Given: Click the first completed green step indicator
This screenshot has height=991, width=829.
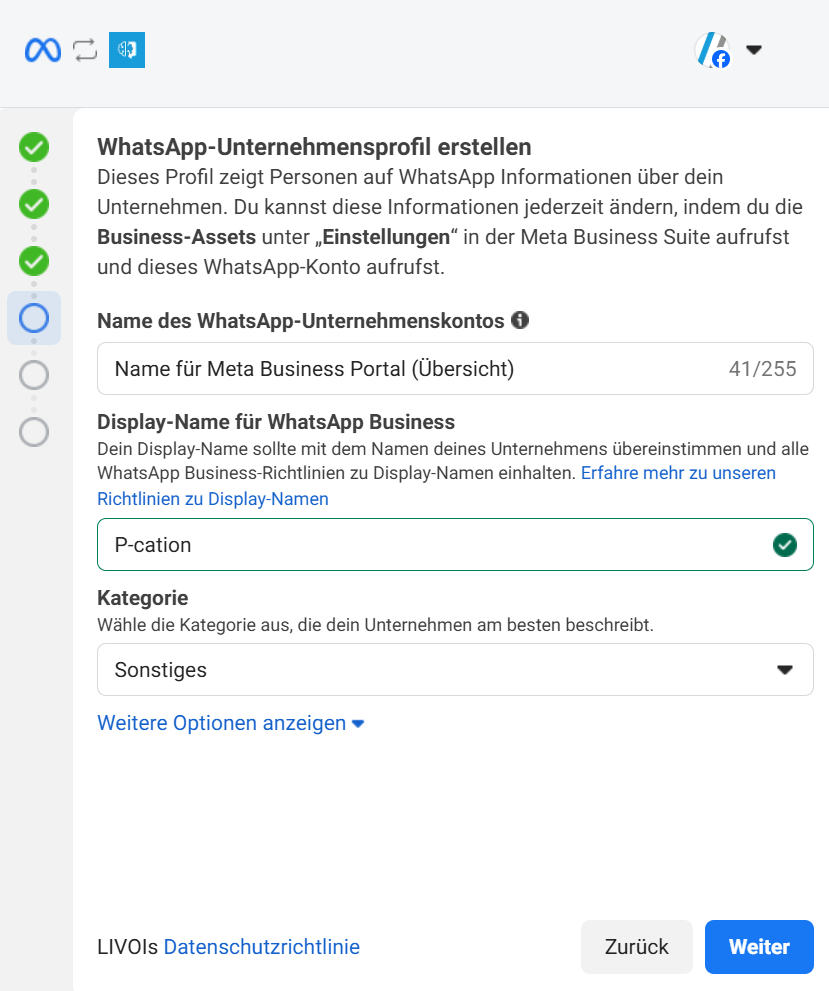Looking at the screenshot, I should pyautogui.click(x=33, y=147).
